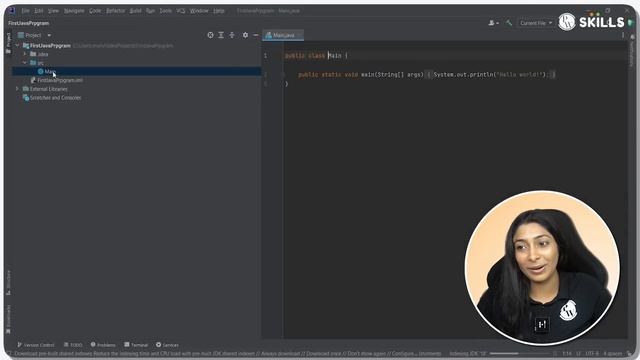The width and height of the screenshot is (640, 360).
Task: Toggle the Project tool window side tab
Action: (8, 43)
